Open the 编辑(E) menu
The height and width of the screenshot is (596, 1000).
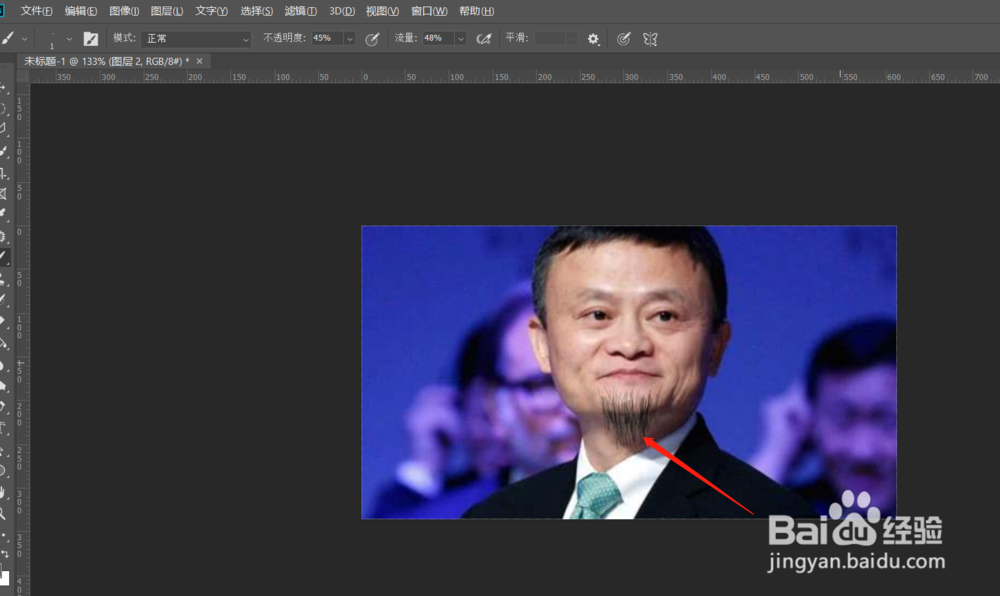[81, 11]
